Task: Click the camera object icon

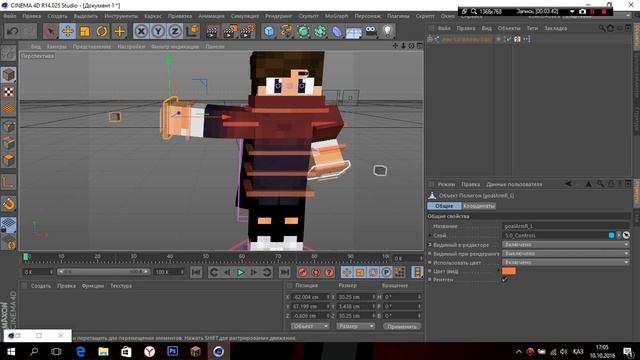Action: click(371, 31)
